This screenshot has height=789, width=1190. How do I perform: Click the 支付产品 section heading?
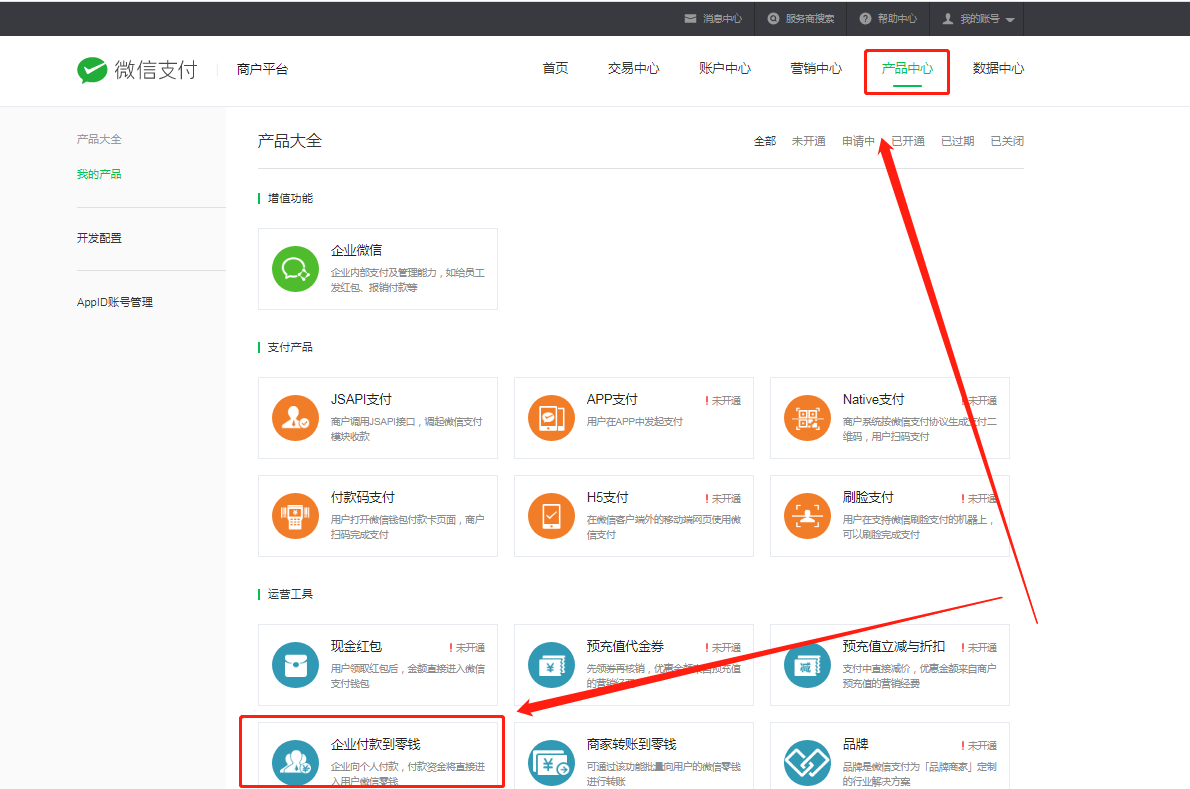(x=290, y=347)
